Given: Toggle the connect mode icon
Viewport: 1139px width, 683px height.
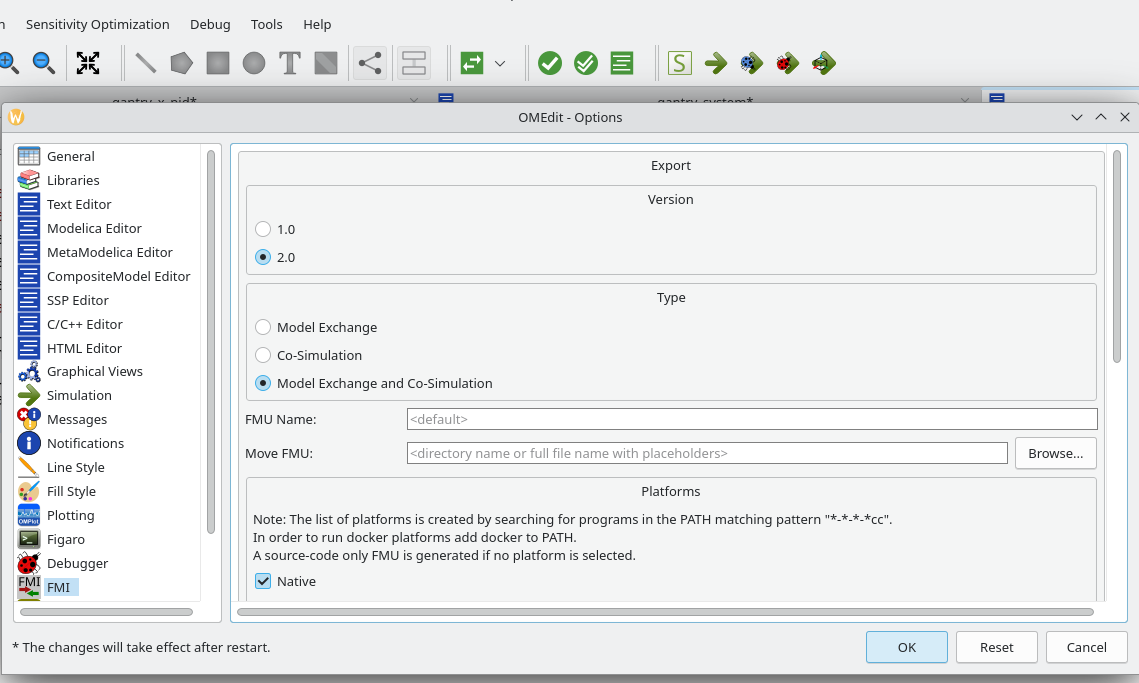Looking at the screenshot, I should 370,63.
